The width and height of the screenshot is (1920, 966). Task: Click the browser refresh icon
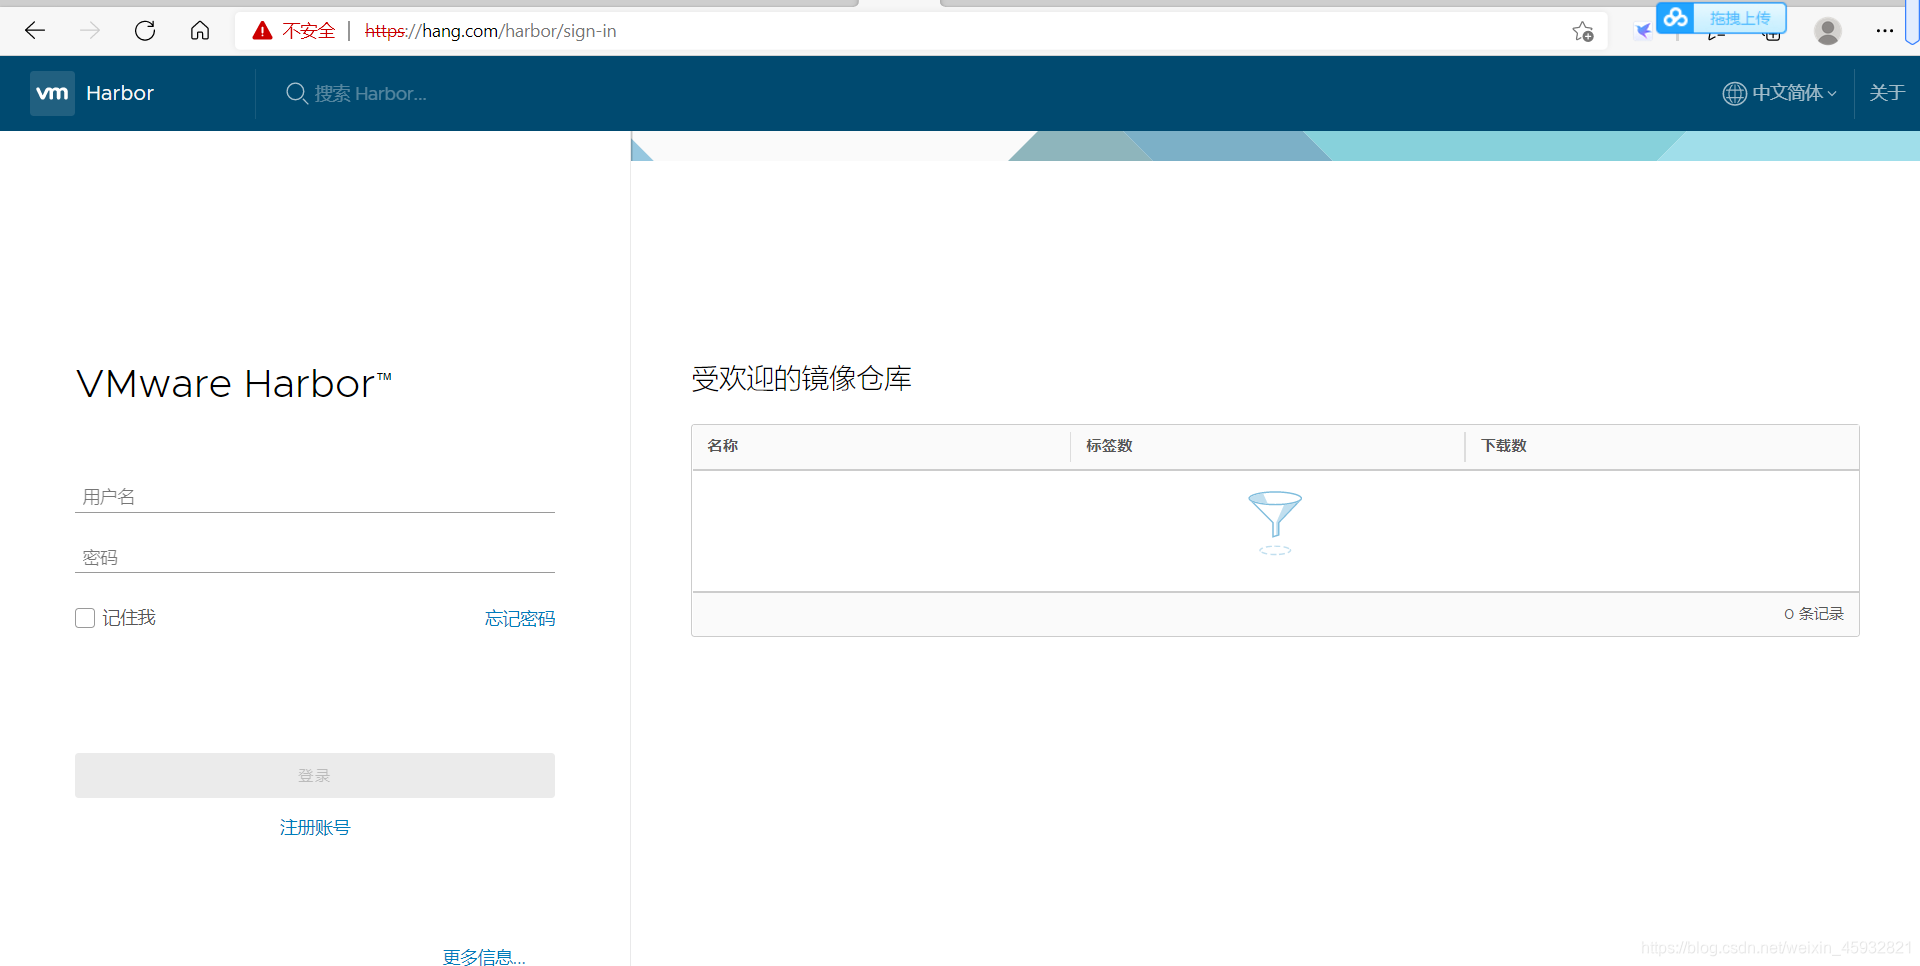coord(145,30)
